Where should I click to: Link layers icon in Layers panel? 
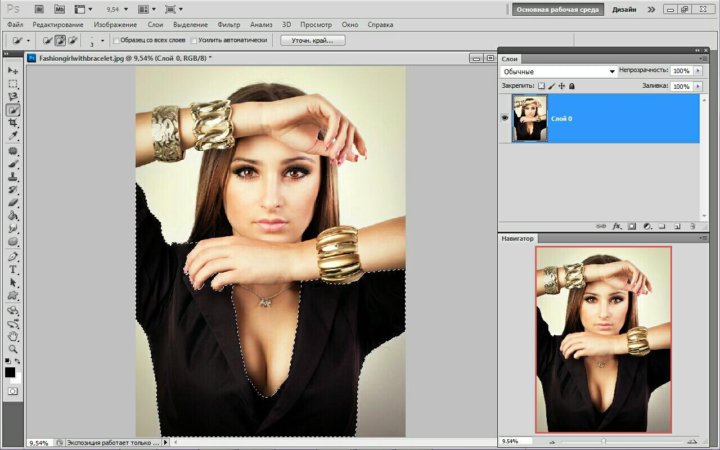click(x=601, y=226)
